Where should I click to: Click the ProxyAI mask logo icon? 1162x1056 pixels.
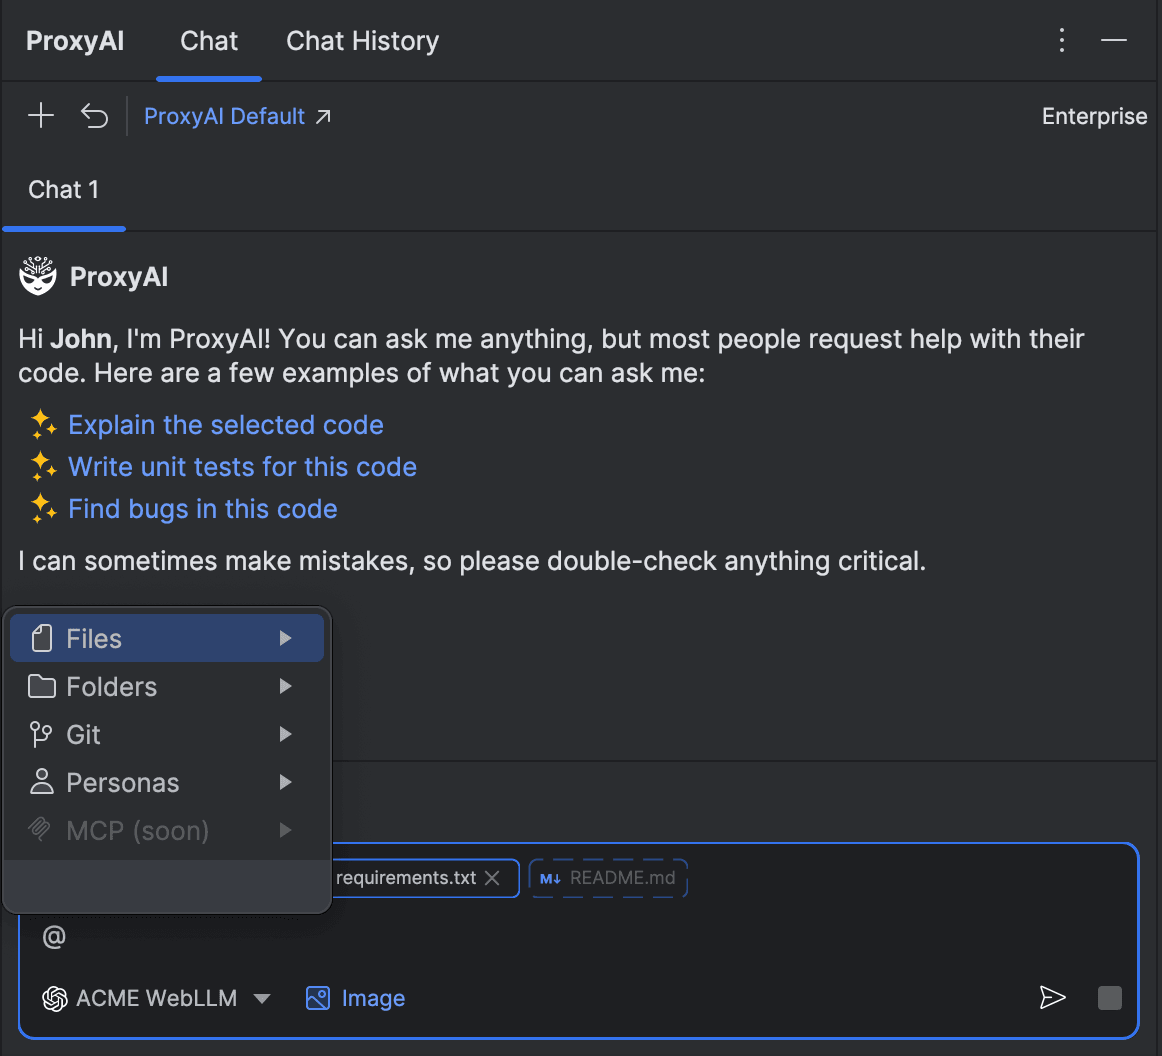pos(37,276)
